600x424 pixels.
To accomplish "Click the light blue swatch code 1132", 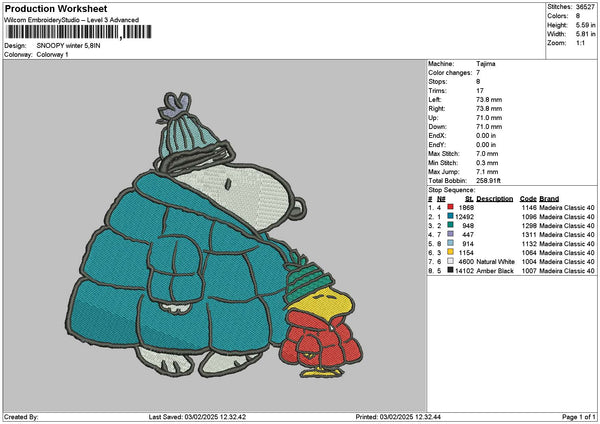I will pos(450,243).
